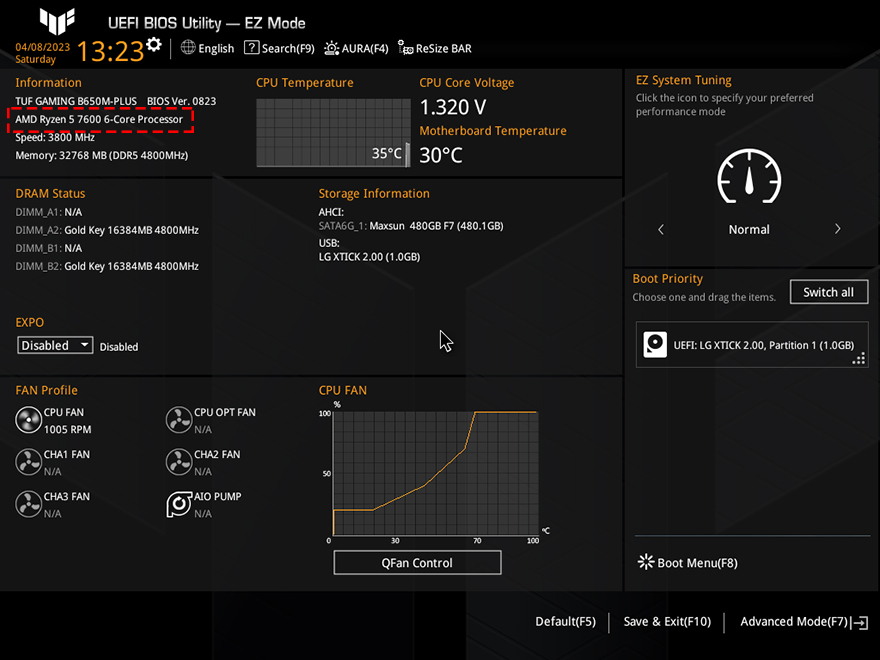Click the drag handle dots on boot entry
This screenshot has height=660, width=880.
tap(859, 359)
